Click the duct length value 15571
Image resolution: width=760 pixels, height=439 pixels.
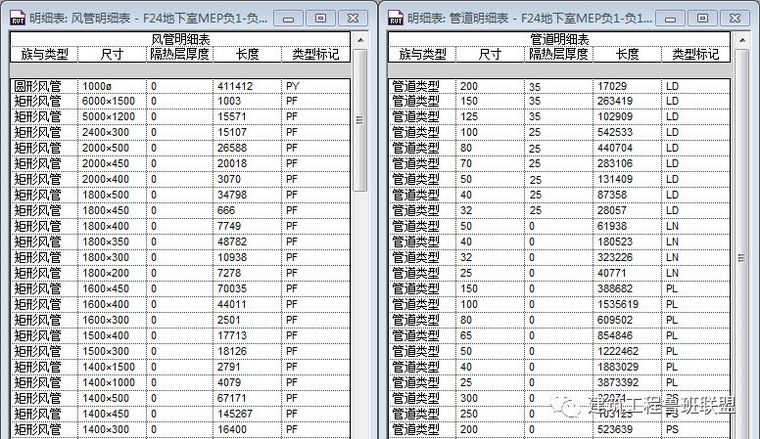tap(232, 117)
